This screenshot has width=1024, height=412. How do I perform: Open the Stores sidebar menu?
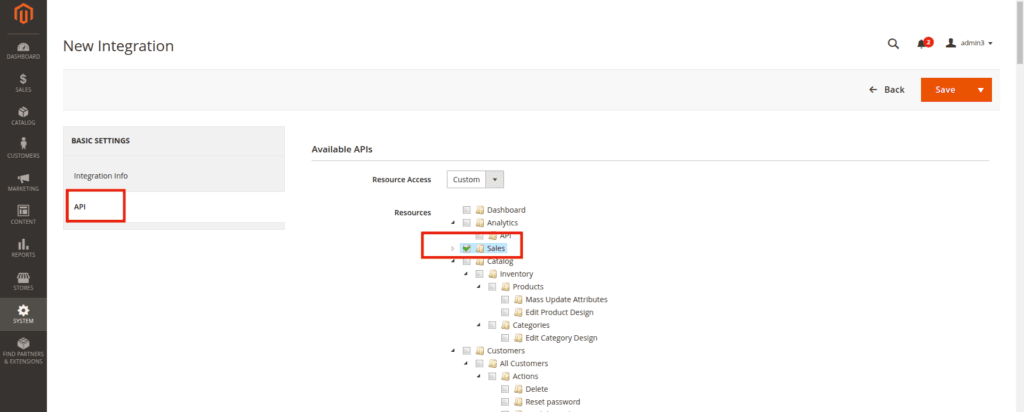pyautogui.click(x=23, y=281)
